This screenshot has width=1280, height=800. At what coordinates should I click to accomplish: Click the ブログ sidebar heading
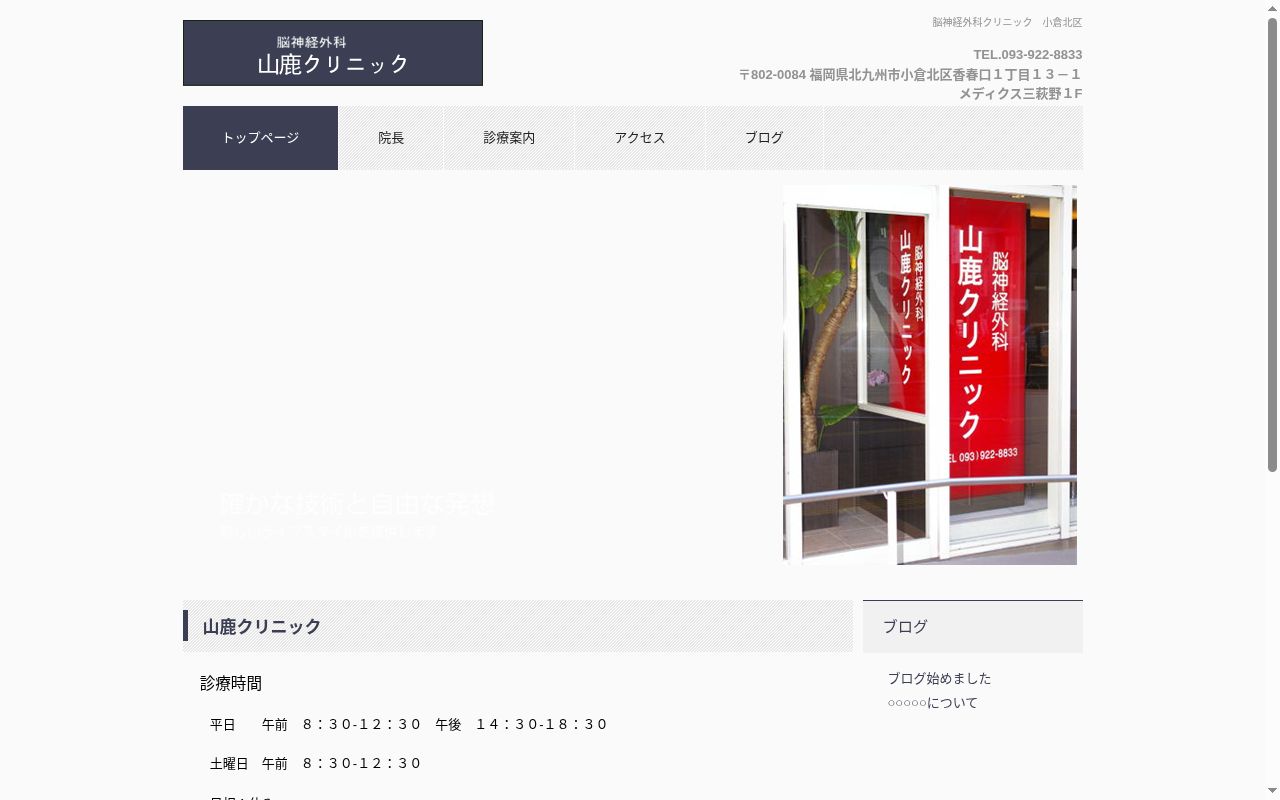905,627
